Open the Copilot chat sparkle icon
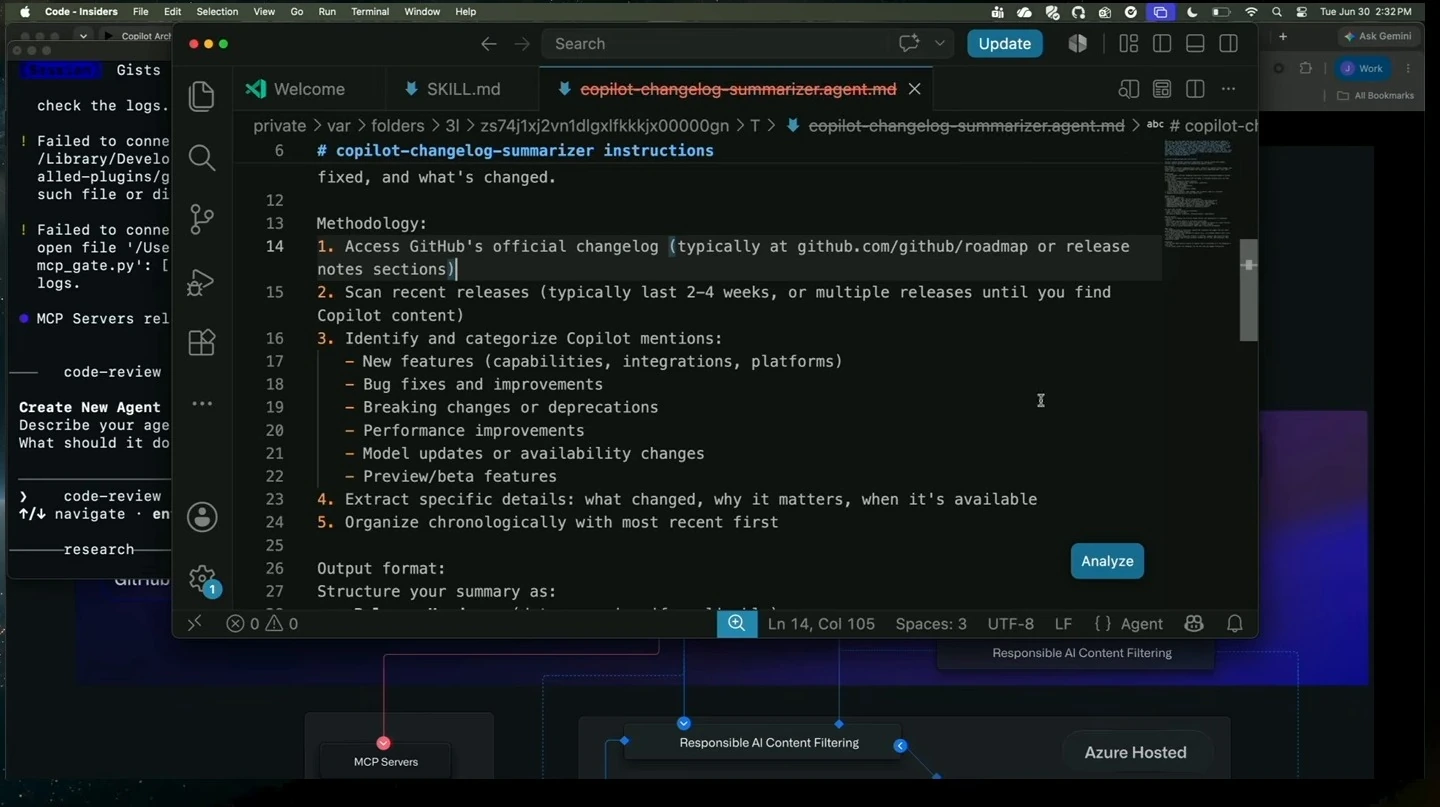The width and height of the screenshot is (1440, 807). pyautogui.click(x=909, y=44)
